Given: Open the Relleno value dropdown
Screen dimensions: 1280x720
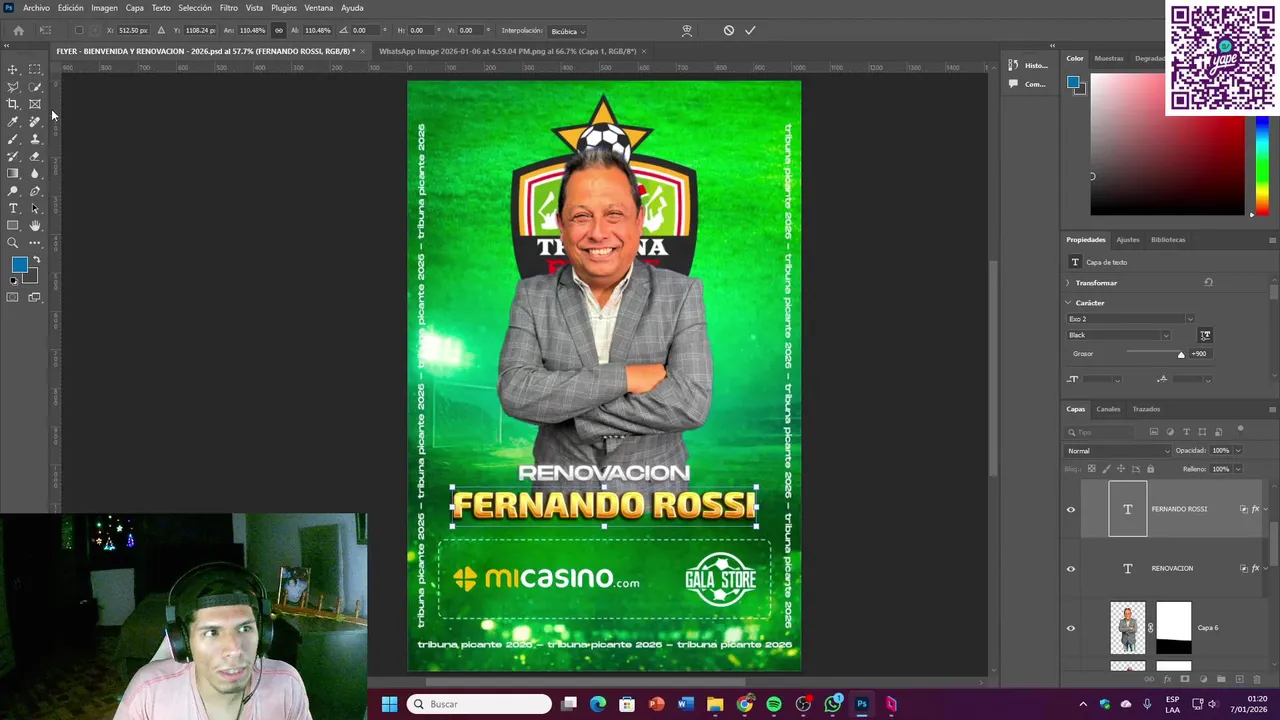Looking at the screenshot, I should pos(1238,469).
